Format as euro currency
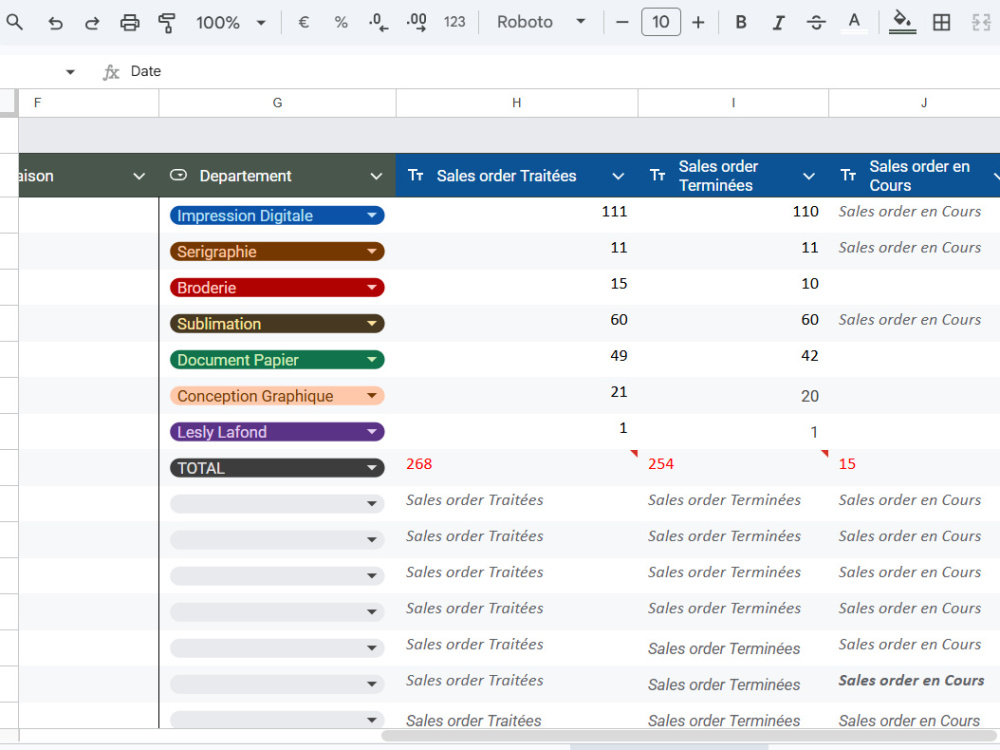The width and height of the screenshot is (1000, 750). pyautogui.click(x=304, y=22)
